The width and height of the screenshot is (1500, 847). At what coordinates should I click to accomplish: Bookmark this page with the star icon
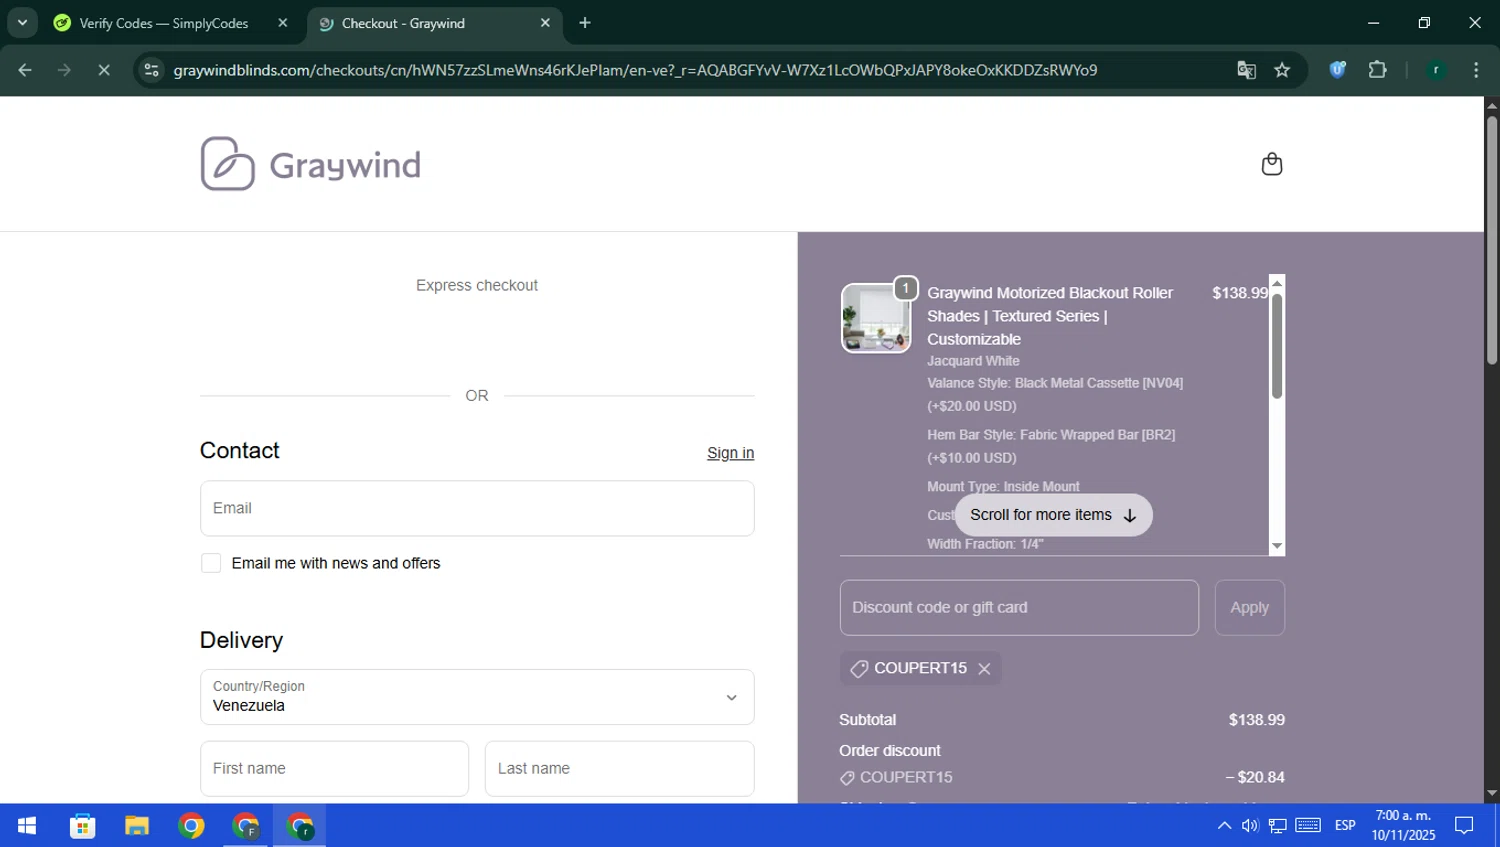(x=1282, y=70)
